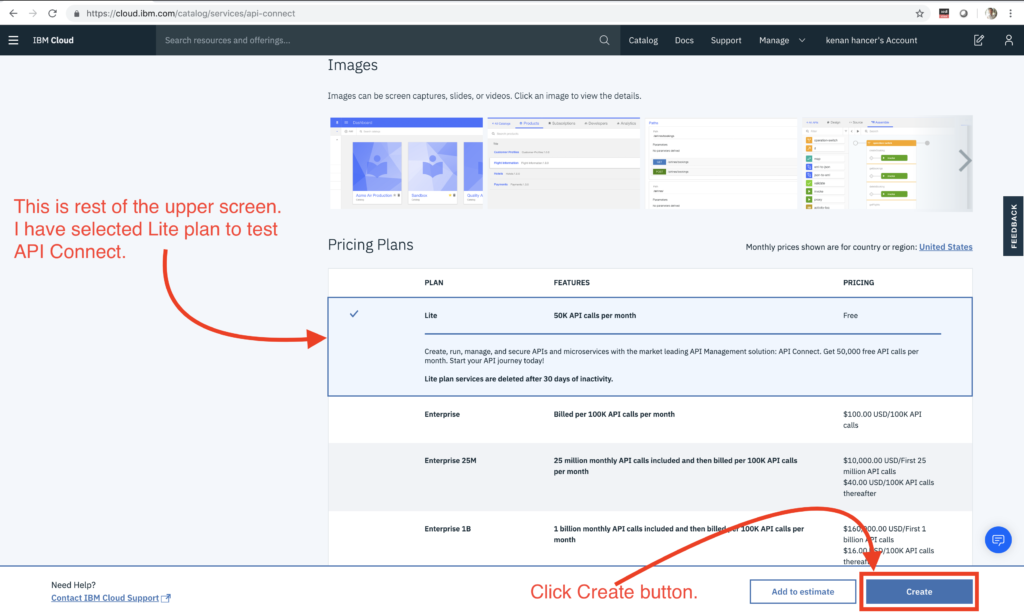The image size is (1024, 616).
Task: Click the Pricing Plans heading
Action: tap(370, 245)
